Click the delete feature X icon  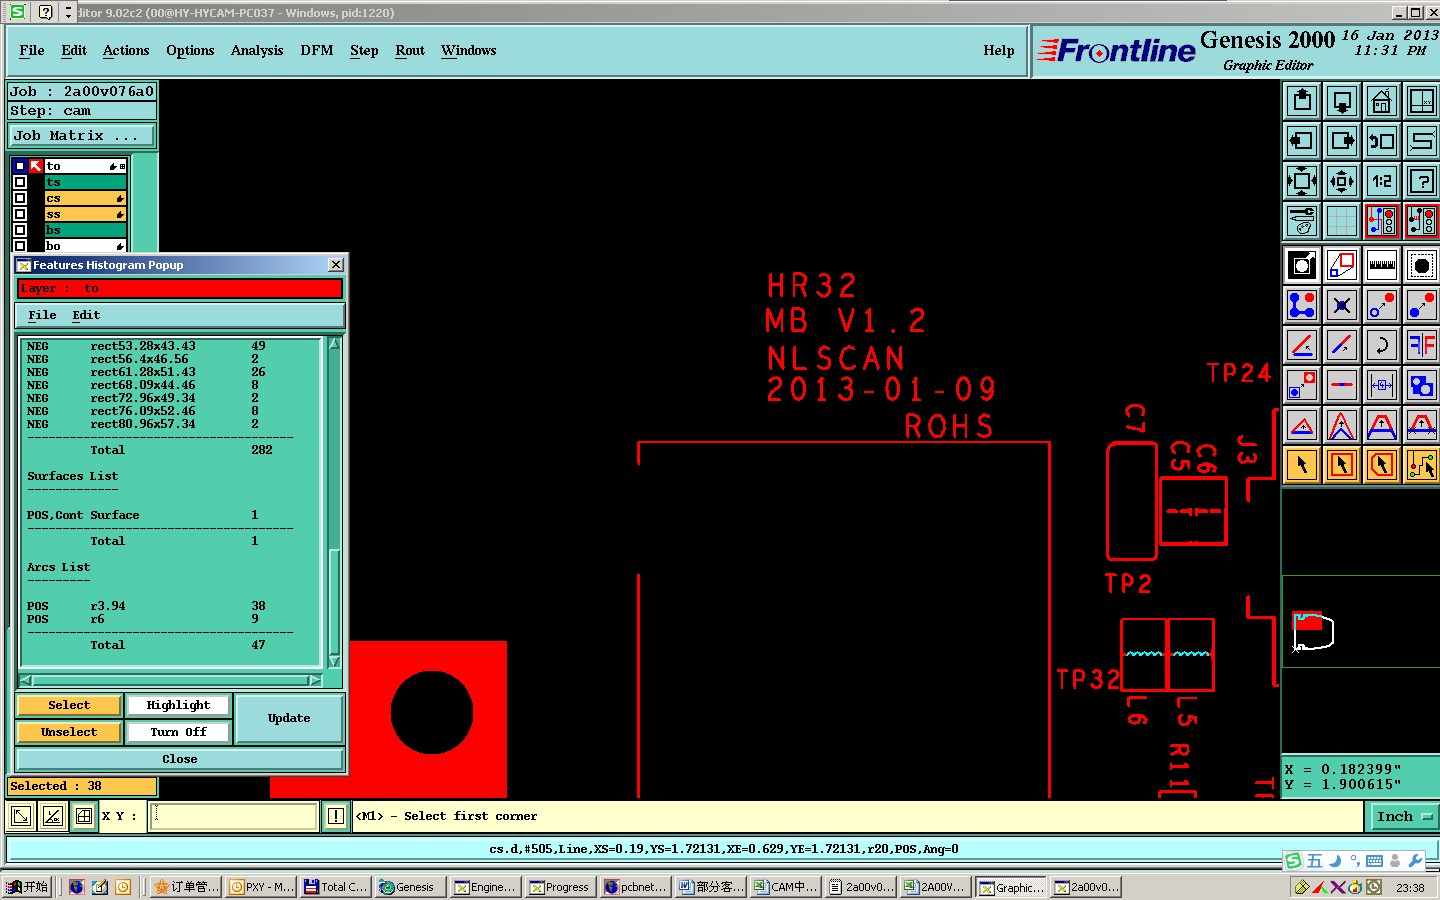(x=1342, y=305)
